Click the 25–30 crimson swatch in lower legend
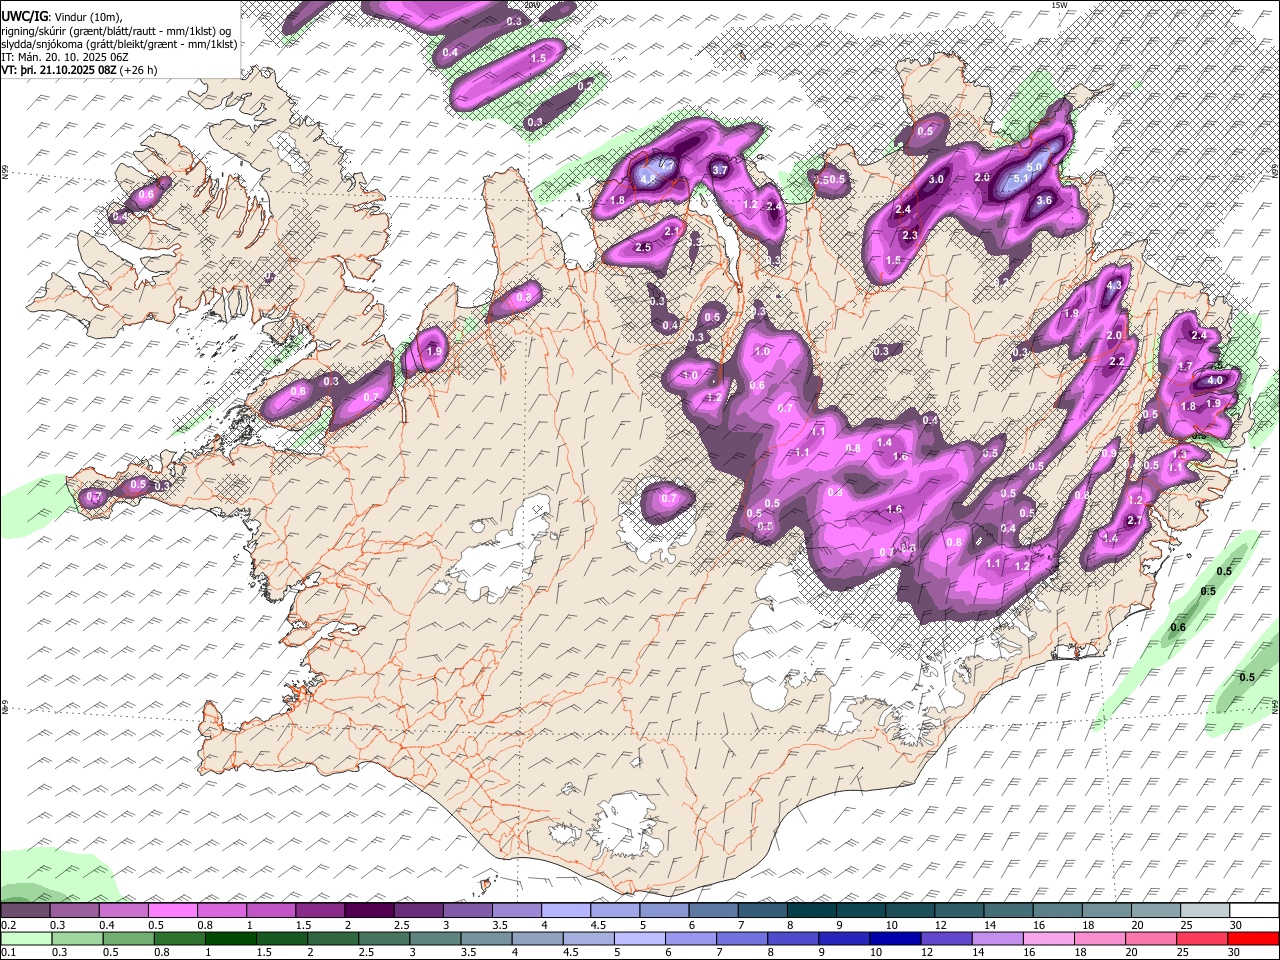Screen dimensions: 1280x960 [x=1203, y=938]
